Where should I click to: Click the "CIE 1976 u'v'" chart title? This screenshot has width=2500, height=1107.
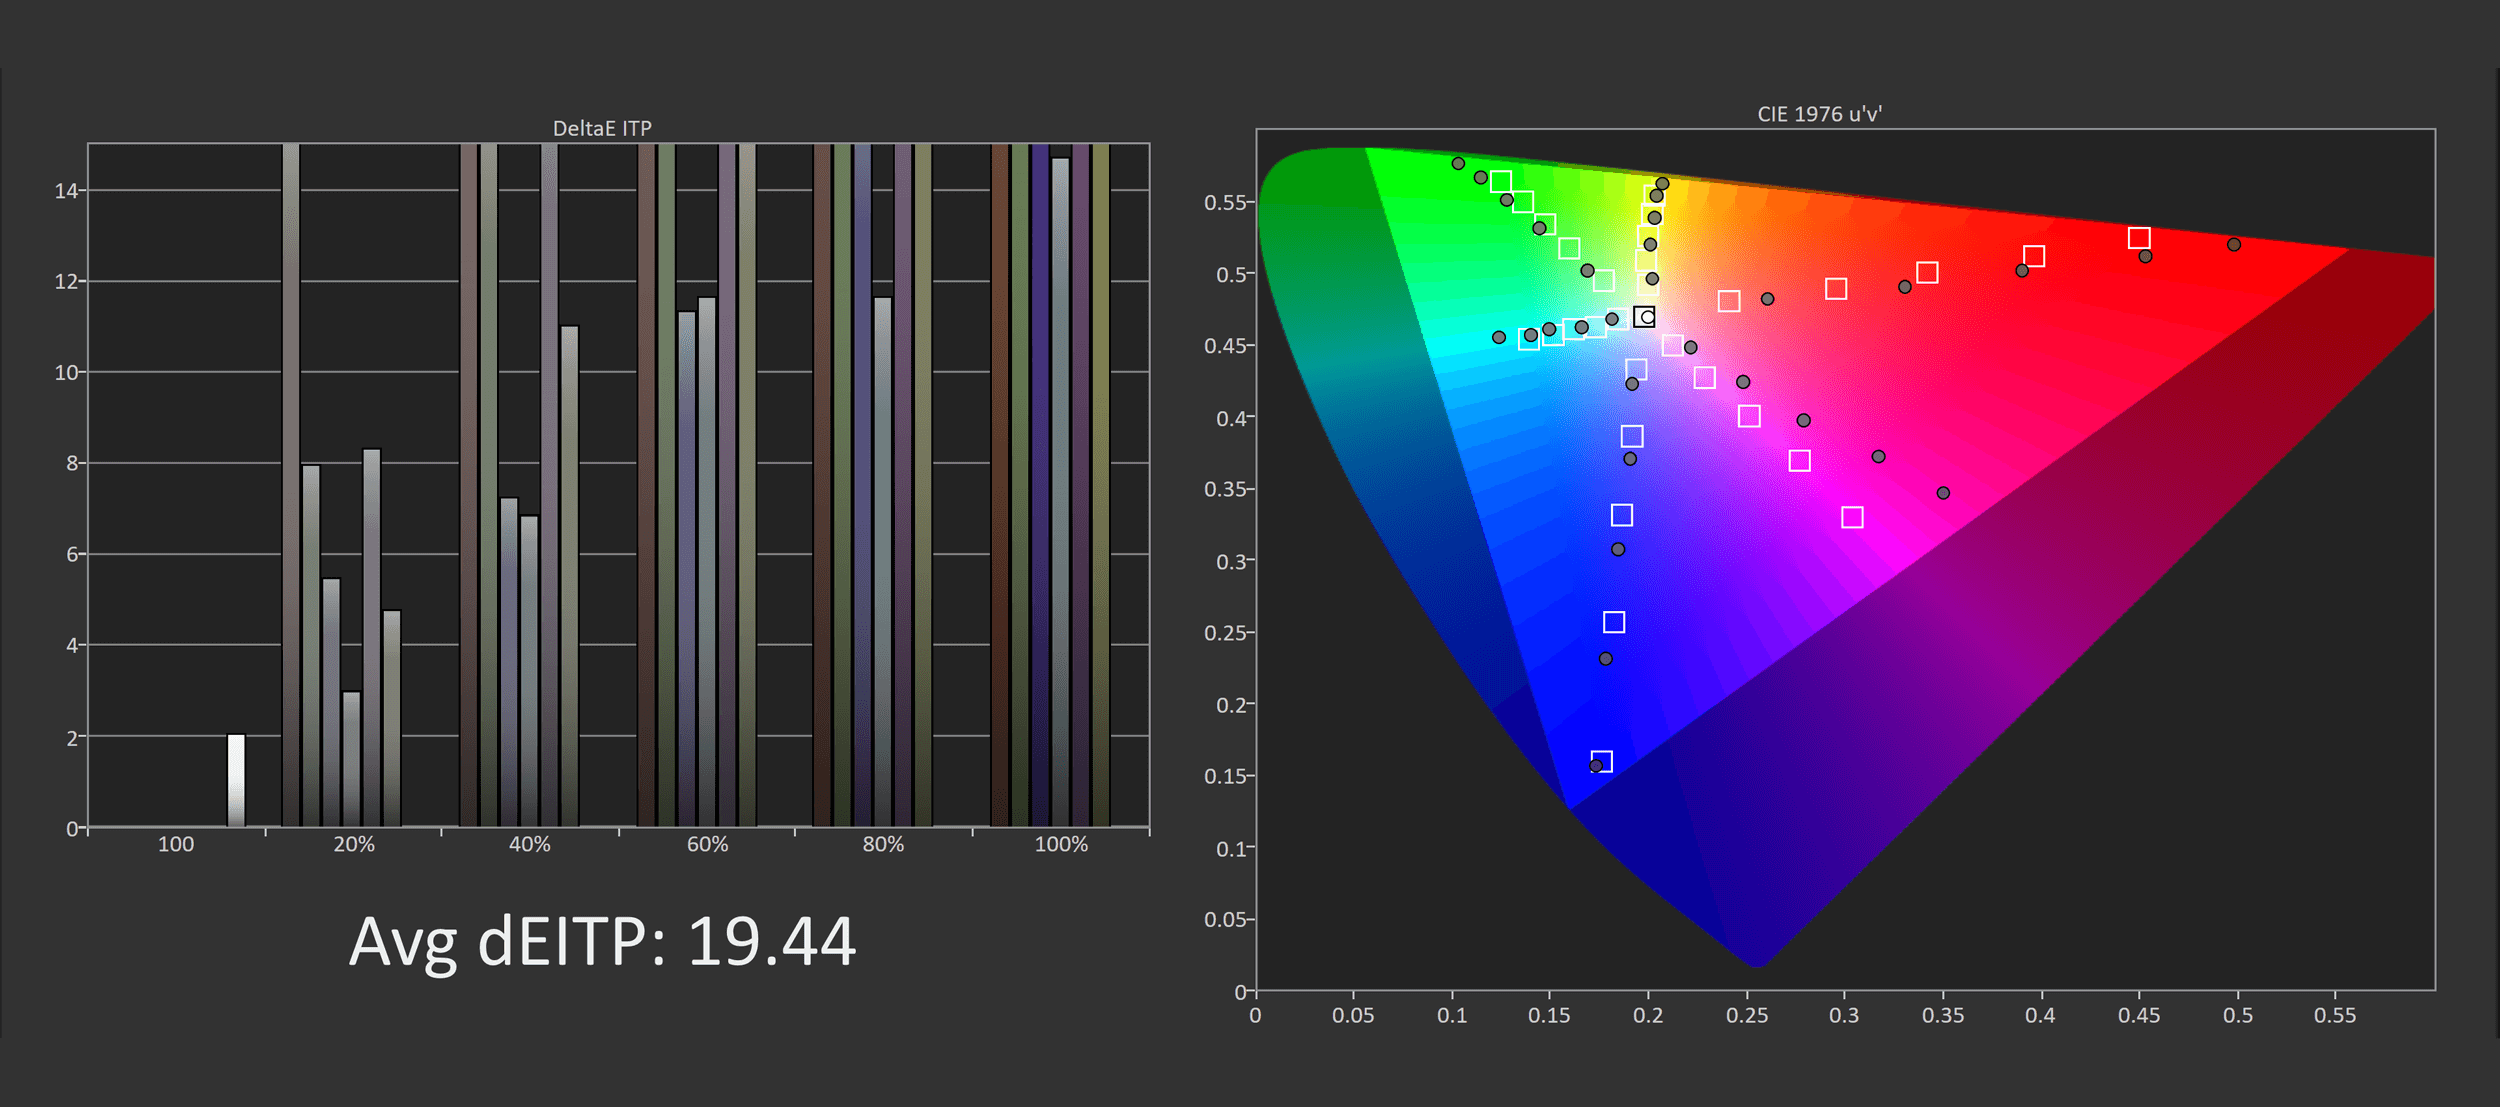click(x=1819, y=114)
